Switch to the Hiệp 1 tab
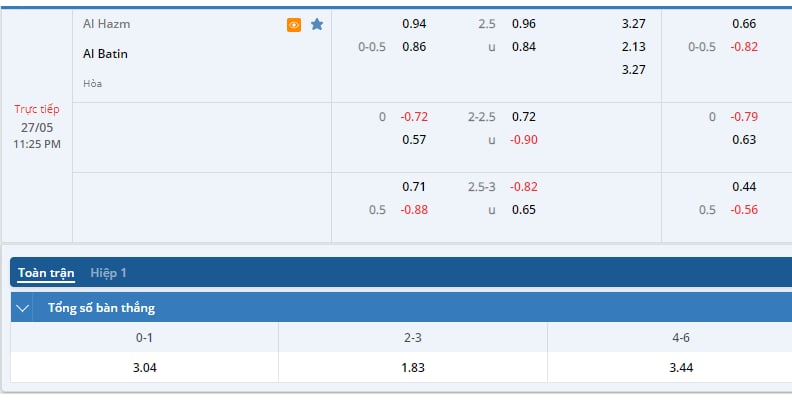792x400 pixels. click(108, 273)
